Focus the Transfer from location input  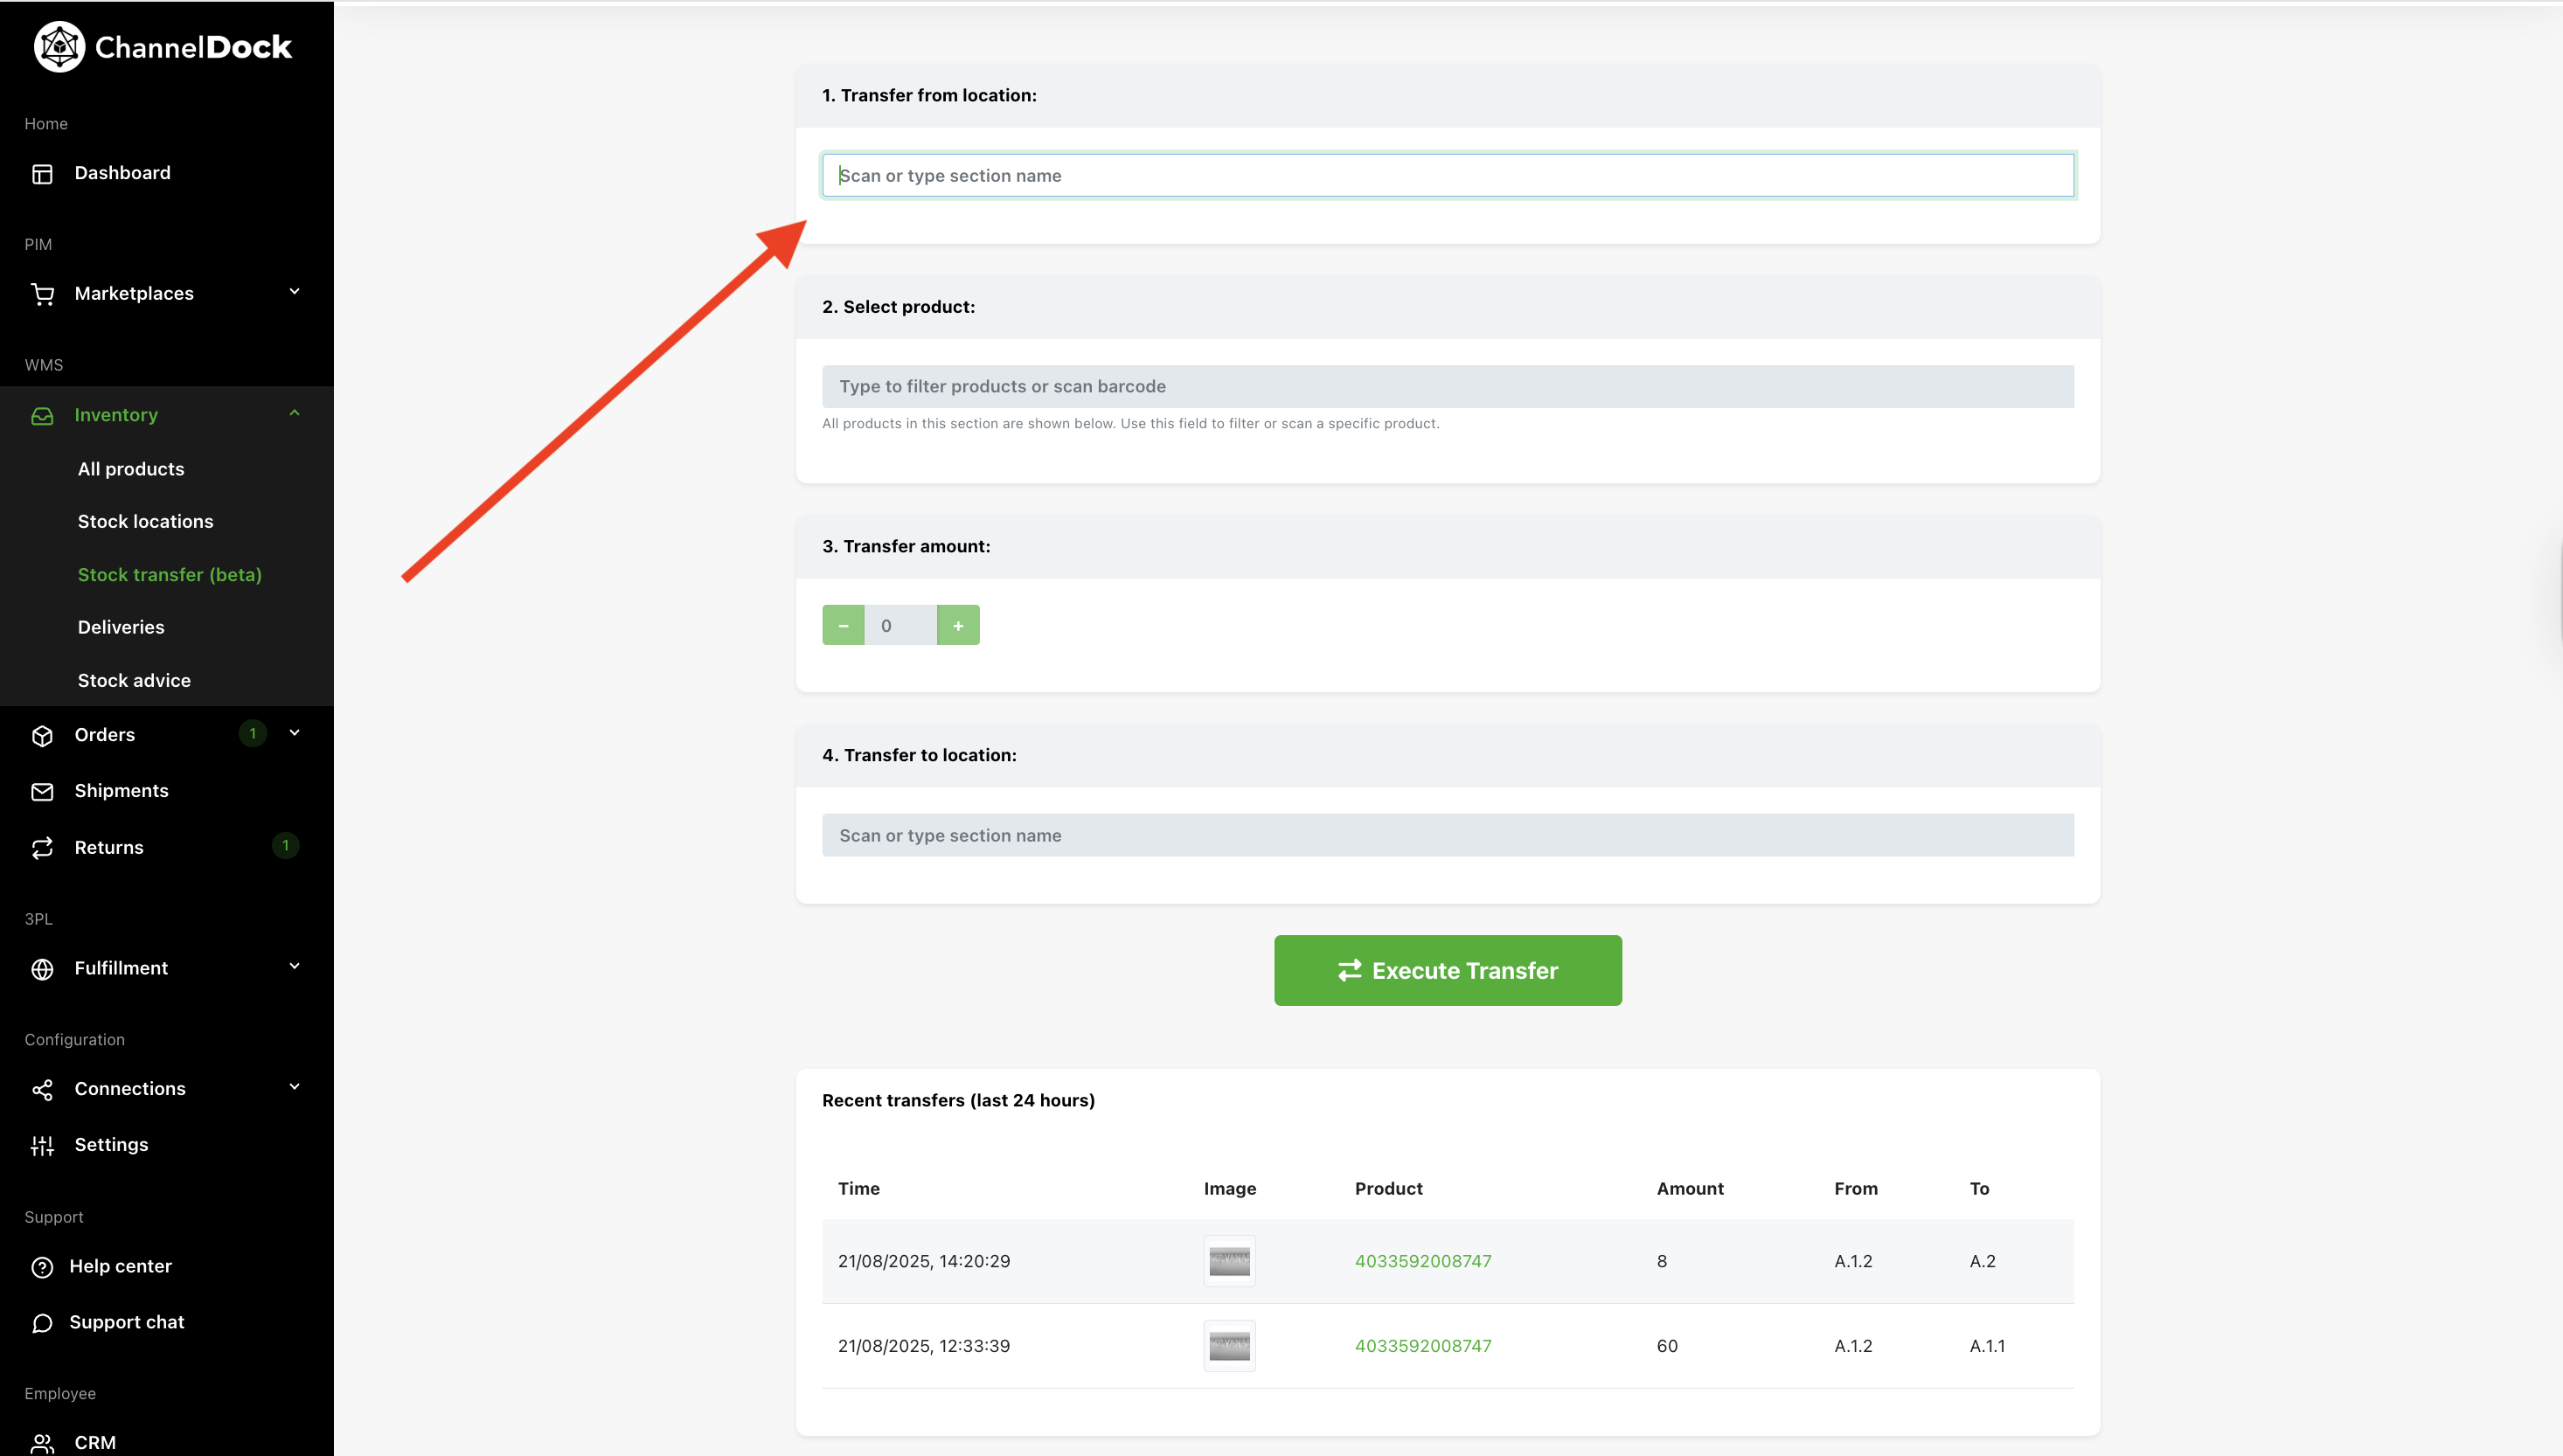click(1448, 175)
